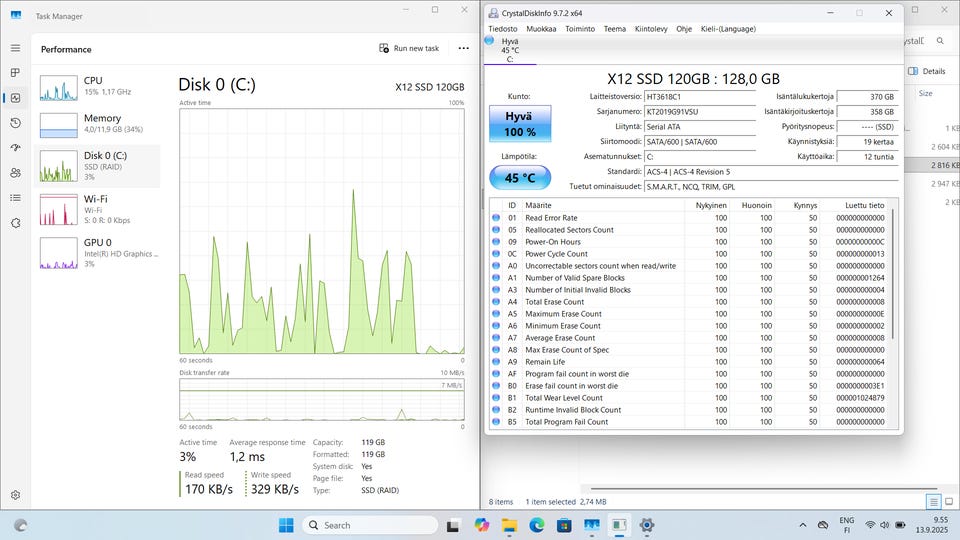Click the Siirtomoodi SATA/600 field
This screenshot has width=960, height=540.
(700, 141)
